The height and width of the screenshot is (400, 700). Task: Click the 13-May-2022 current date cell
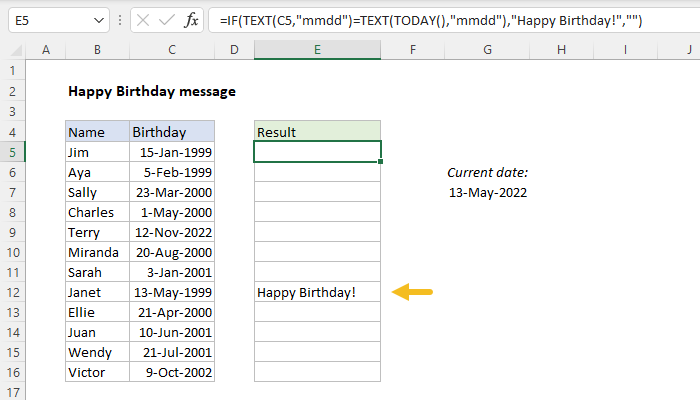pyautogui.click(x=487, y=192)
